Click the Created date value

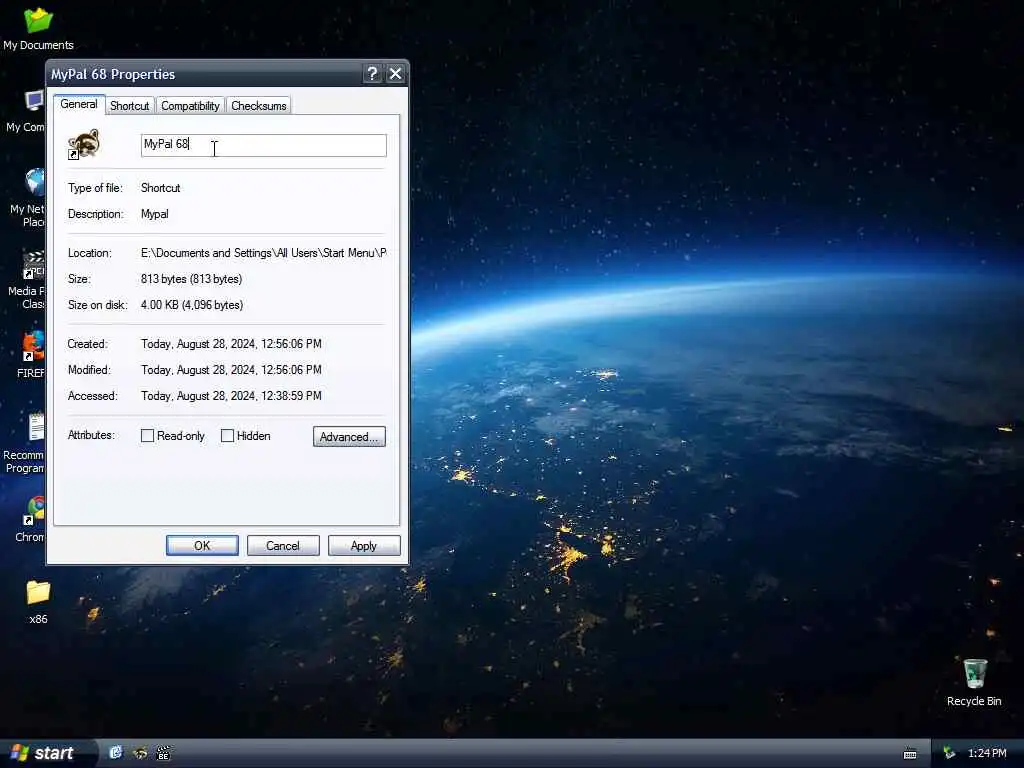[x=231, y=344]
